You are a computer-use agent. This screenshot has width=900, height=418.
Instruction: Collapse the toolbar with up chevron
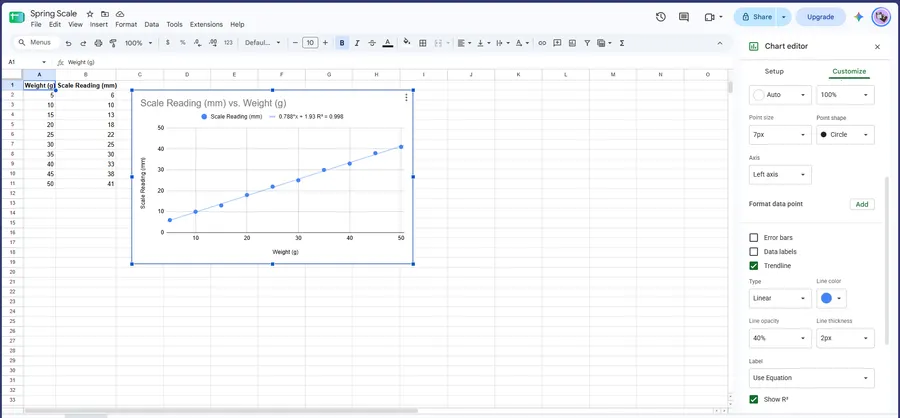720,43
